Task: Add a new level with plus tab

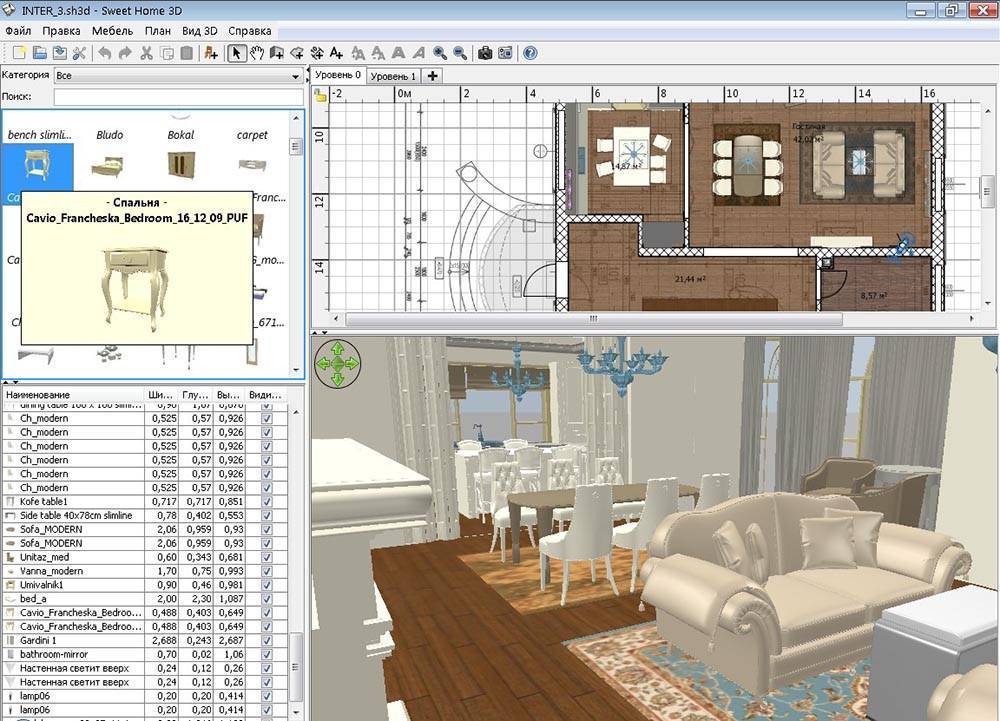Action: (x=432, y=76)
